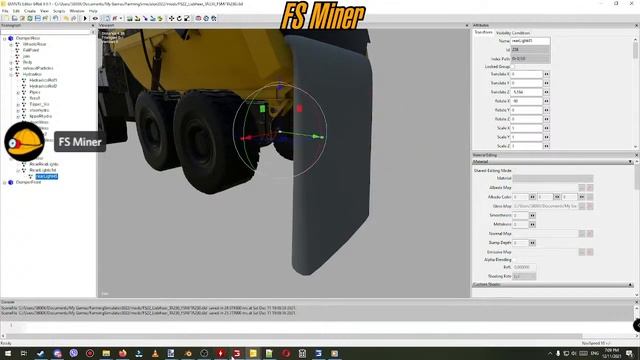
Task: Select the Rotate tool icon
Action: [179, 18]
